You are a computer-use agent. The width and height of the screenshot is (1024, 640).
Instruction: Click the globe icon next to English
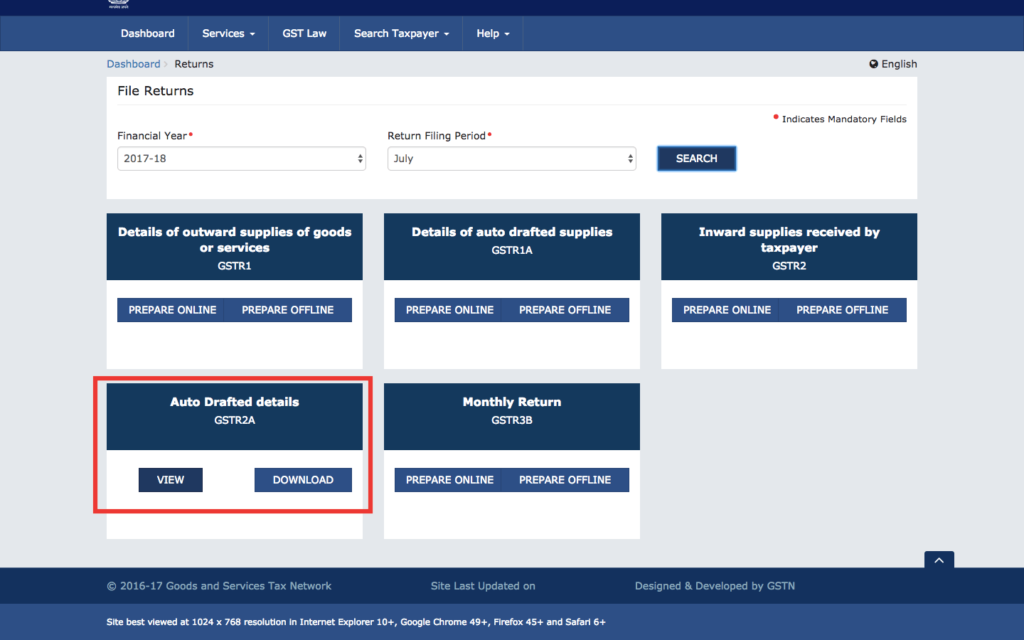click(874, 64)
